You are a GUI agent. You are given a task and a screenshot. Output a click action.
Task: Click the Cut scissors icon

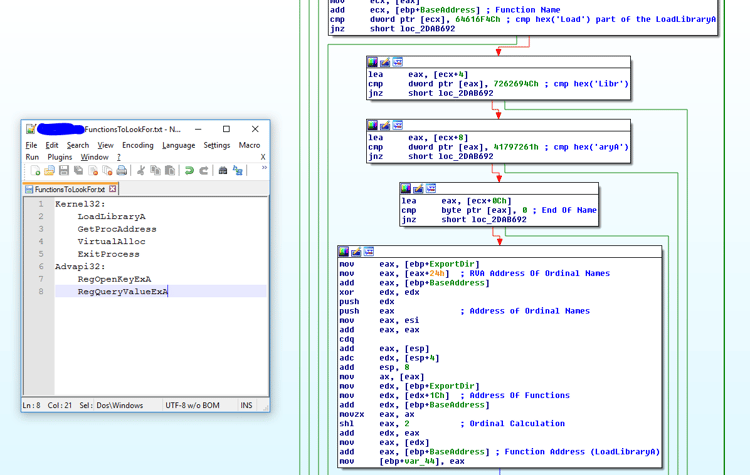pyautogui.click(x=141, y=171)
